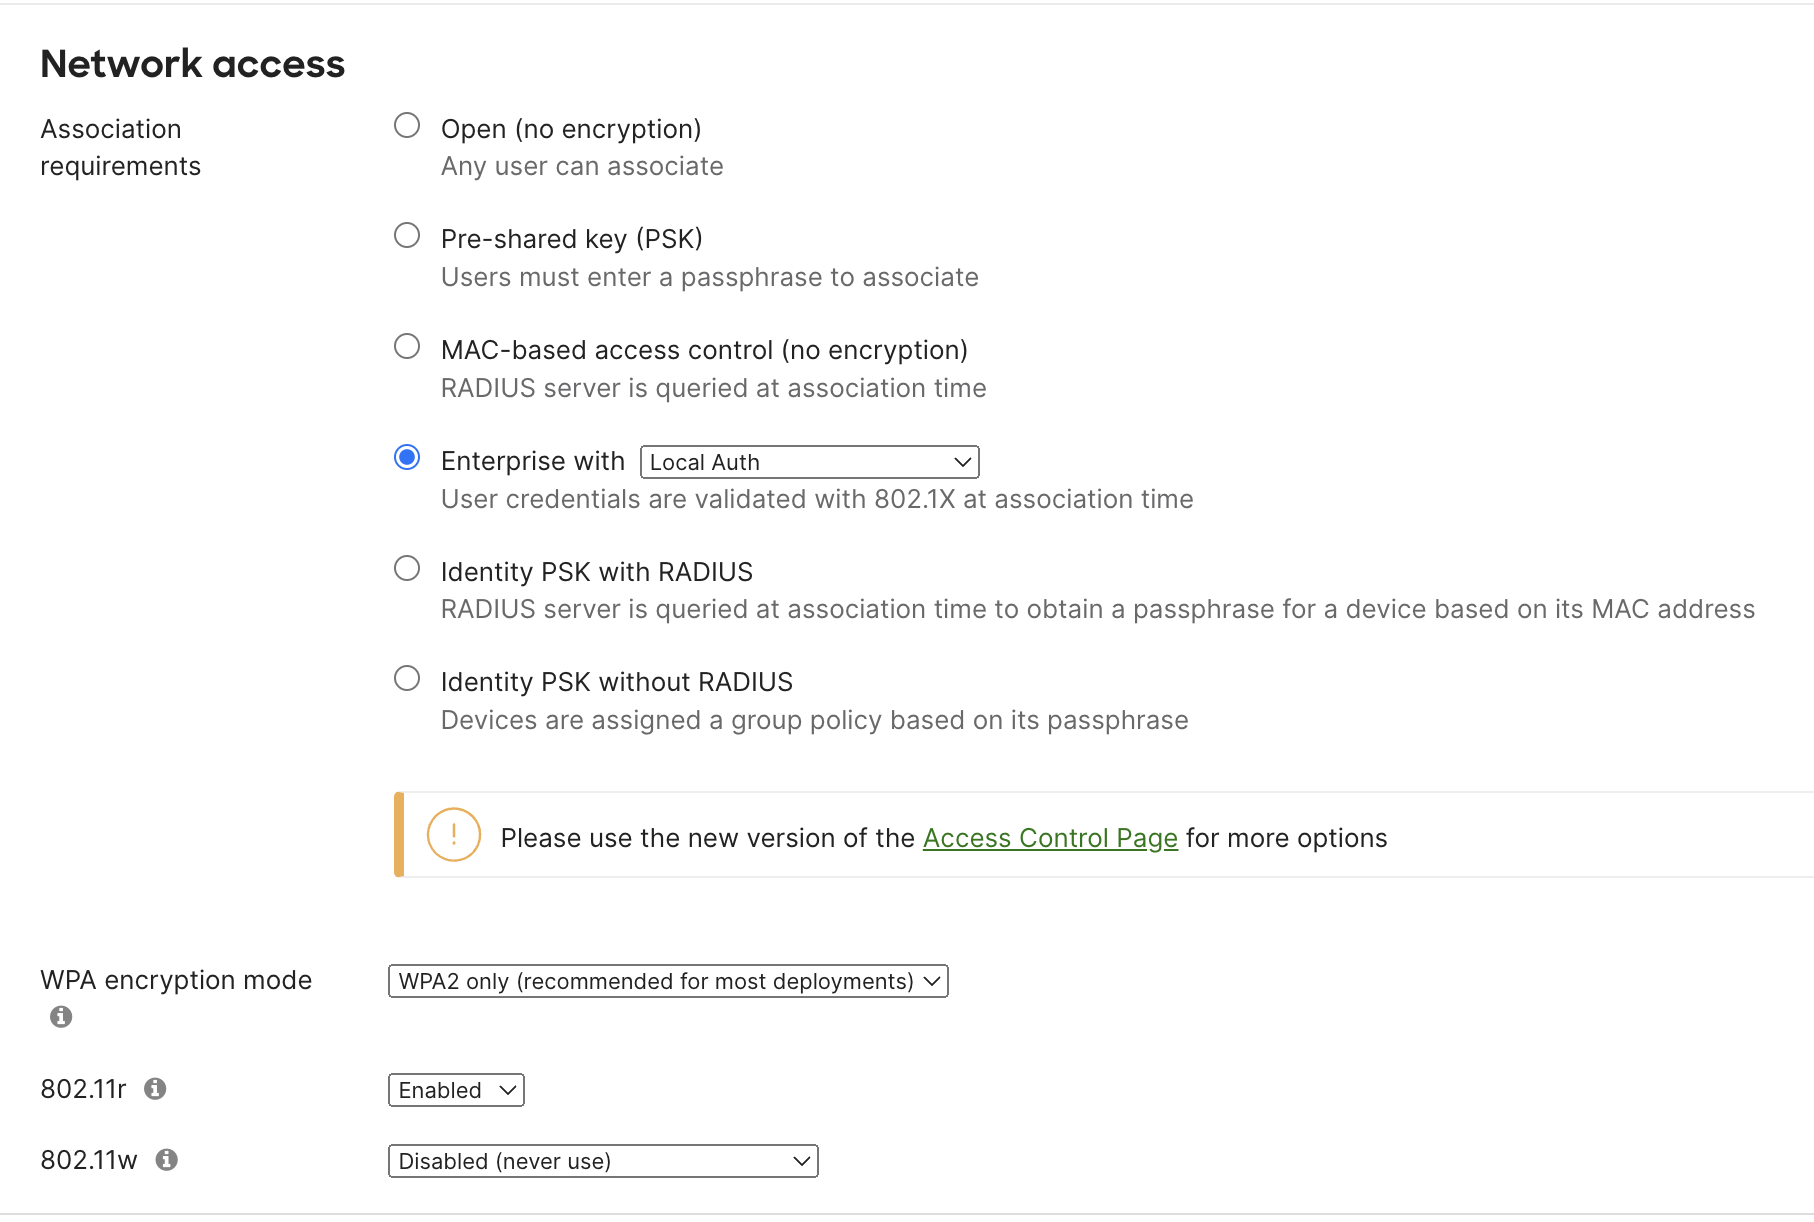Click the WPA encryption mode label

point(176,980)
